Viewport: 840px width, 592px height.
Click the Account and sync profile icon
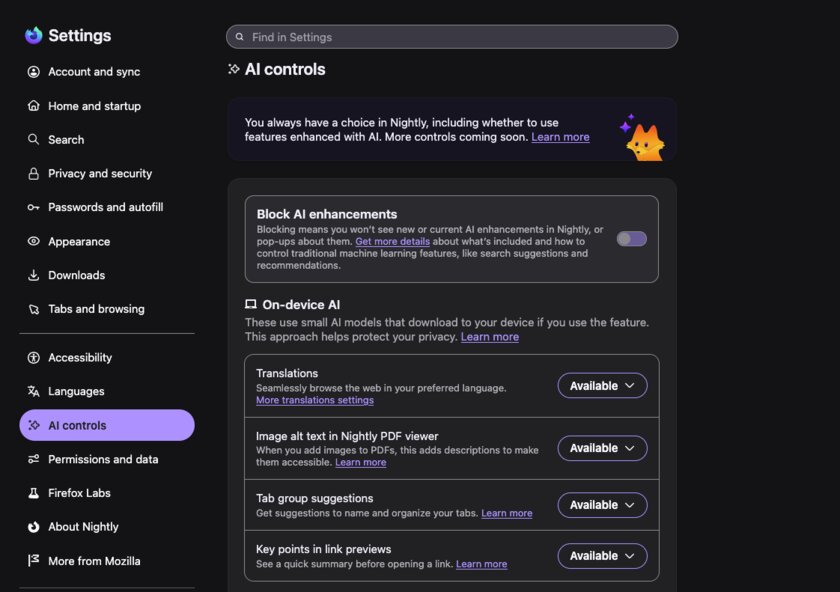33,72
